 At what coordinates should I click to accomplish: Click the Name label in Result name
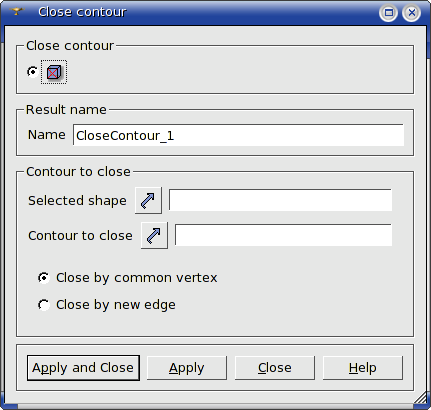click(47, 135)
